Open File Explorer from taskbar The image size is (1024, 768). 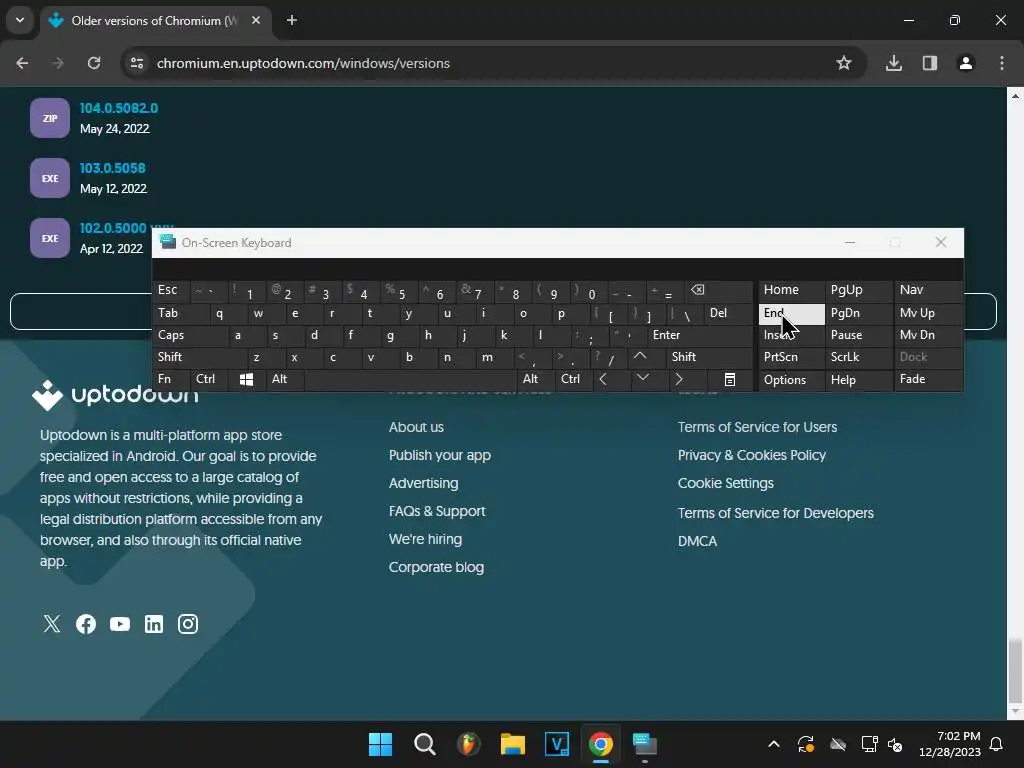[x=513, y=744]
